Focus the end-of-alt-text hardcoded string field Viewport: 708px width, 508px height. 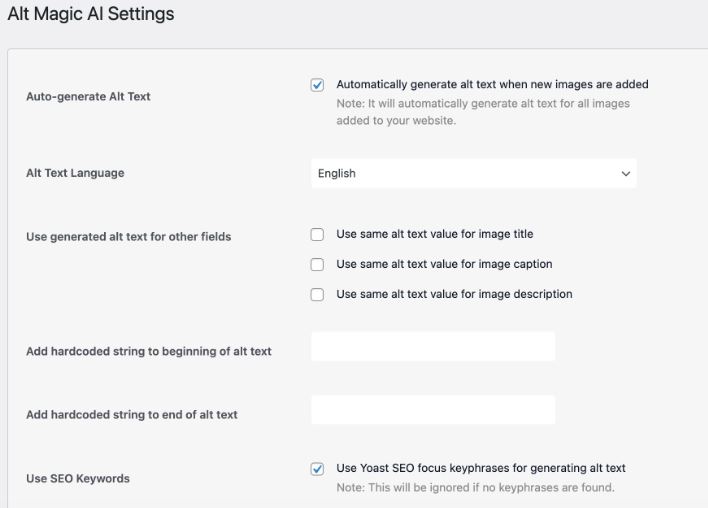click(433, 410)
